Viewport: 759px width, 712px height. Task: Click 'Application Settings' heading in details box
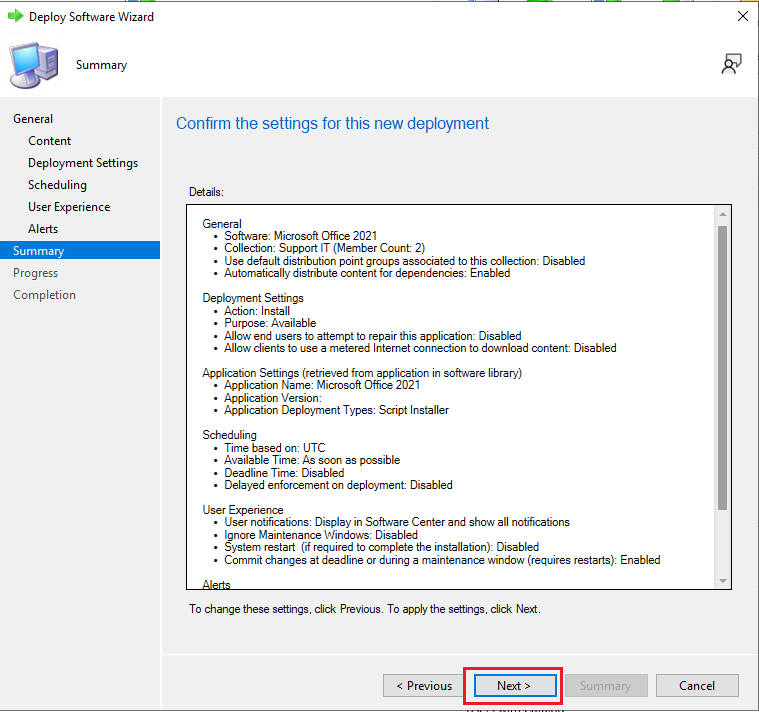coord(362,373)
